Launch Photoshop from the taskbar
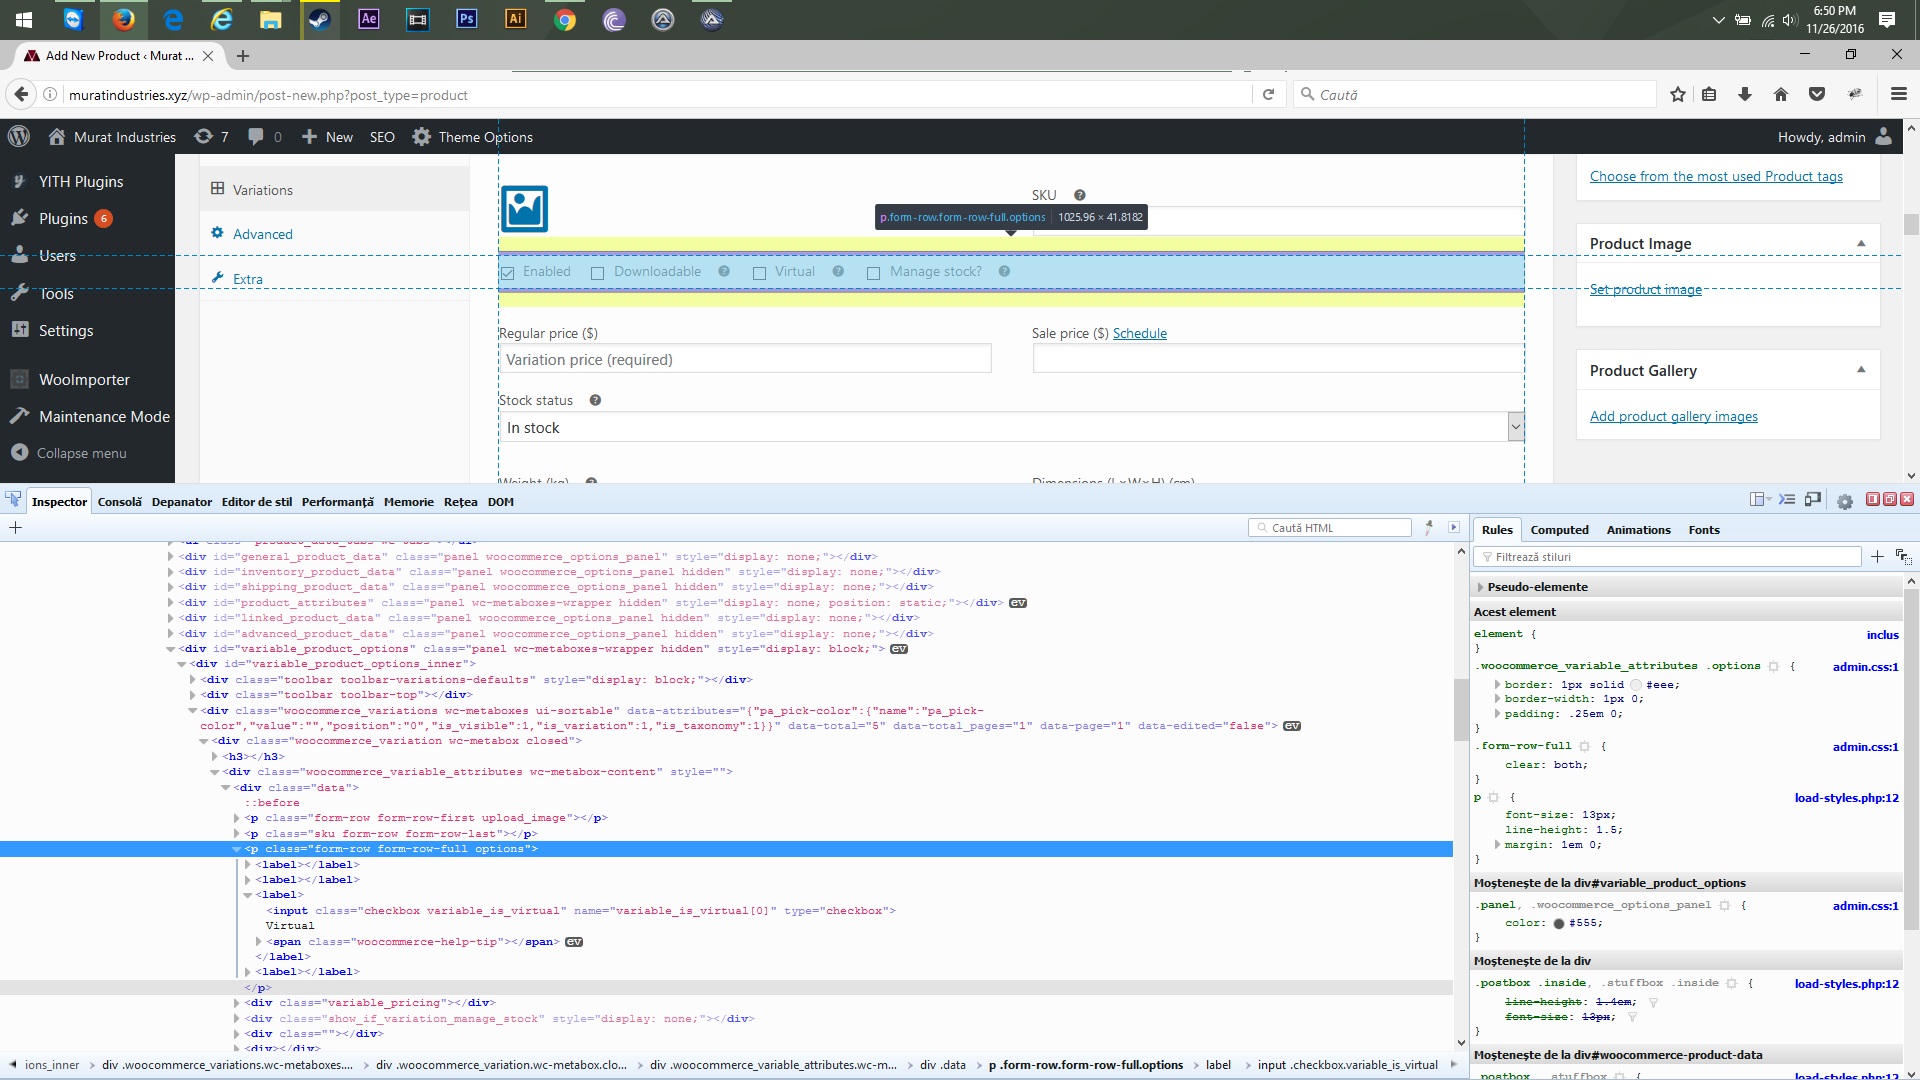Screen dimensions: 1920x1080 466,19
